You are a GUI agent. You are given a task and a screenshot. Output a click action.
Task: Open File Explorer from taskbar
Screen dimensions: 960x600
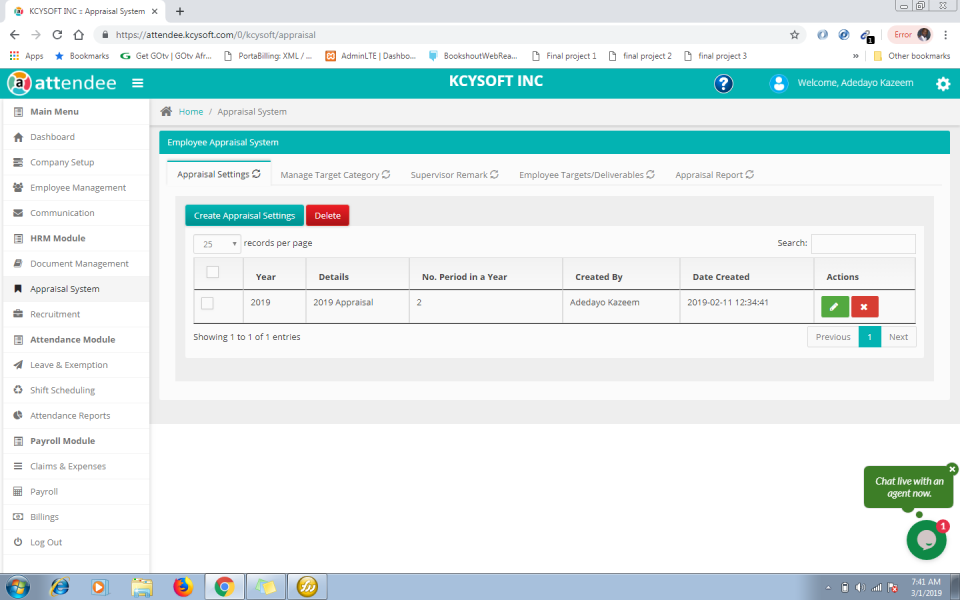(142, 587)
